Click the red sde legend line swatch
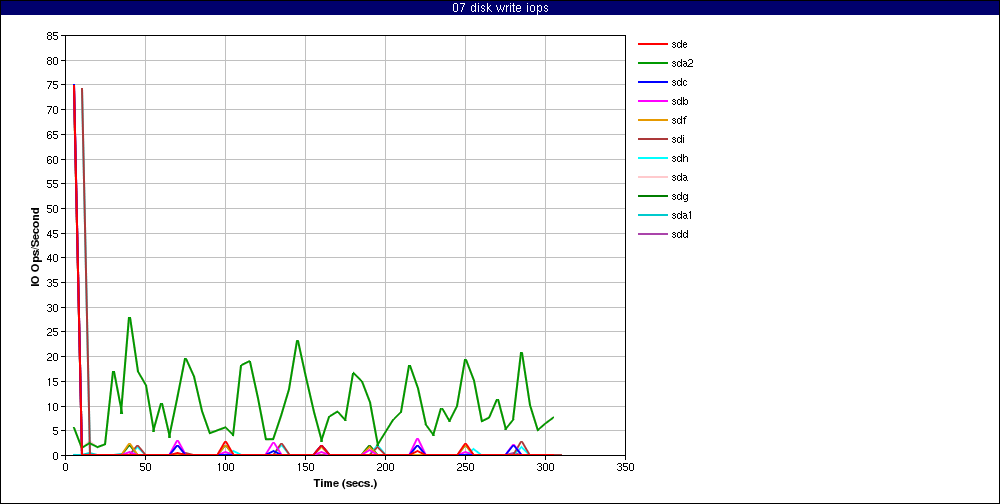 click(x=652, y=45)
